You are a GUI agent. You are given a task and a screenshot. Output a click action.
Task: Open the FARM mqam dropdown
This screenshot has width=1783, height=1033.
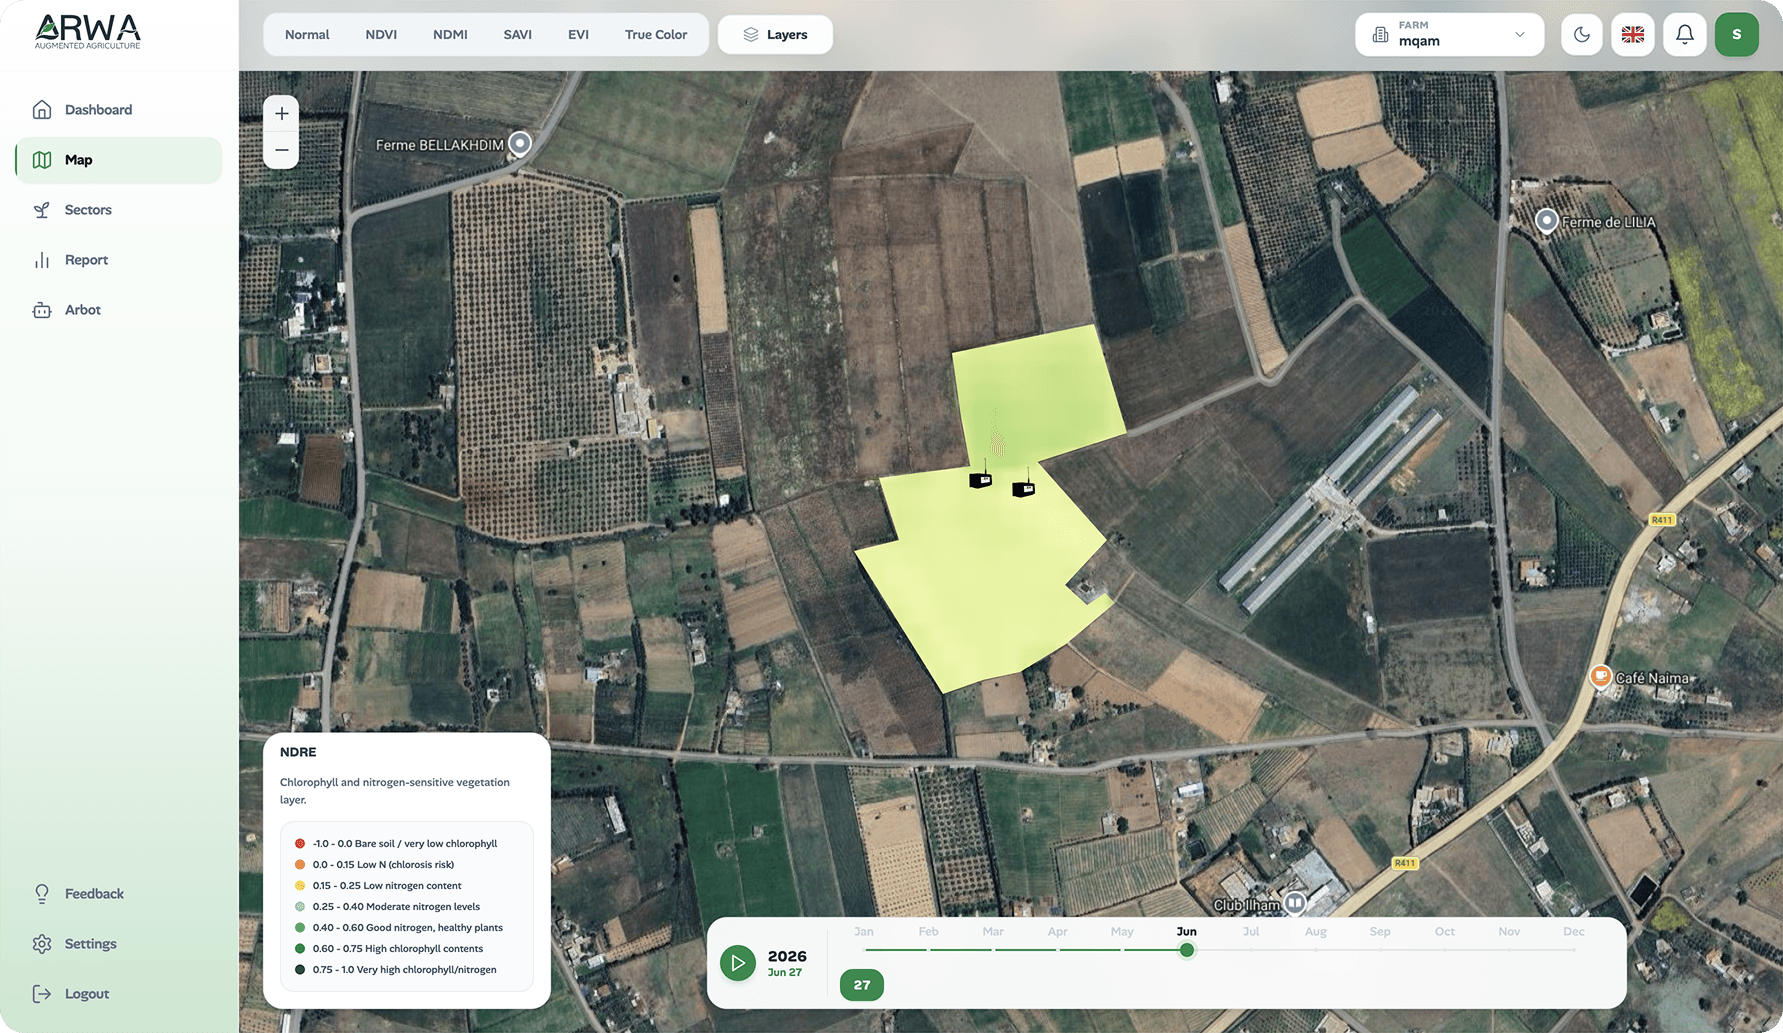(1449, 35)
